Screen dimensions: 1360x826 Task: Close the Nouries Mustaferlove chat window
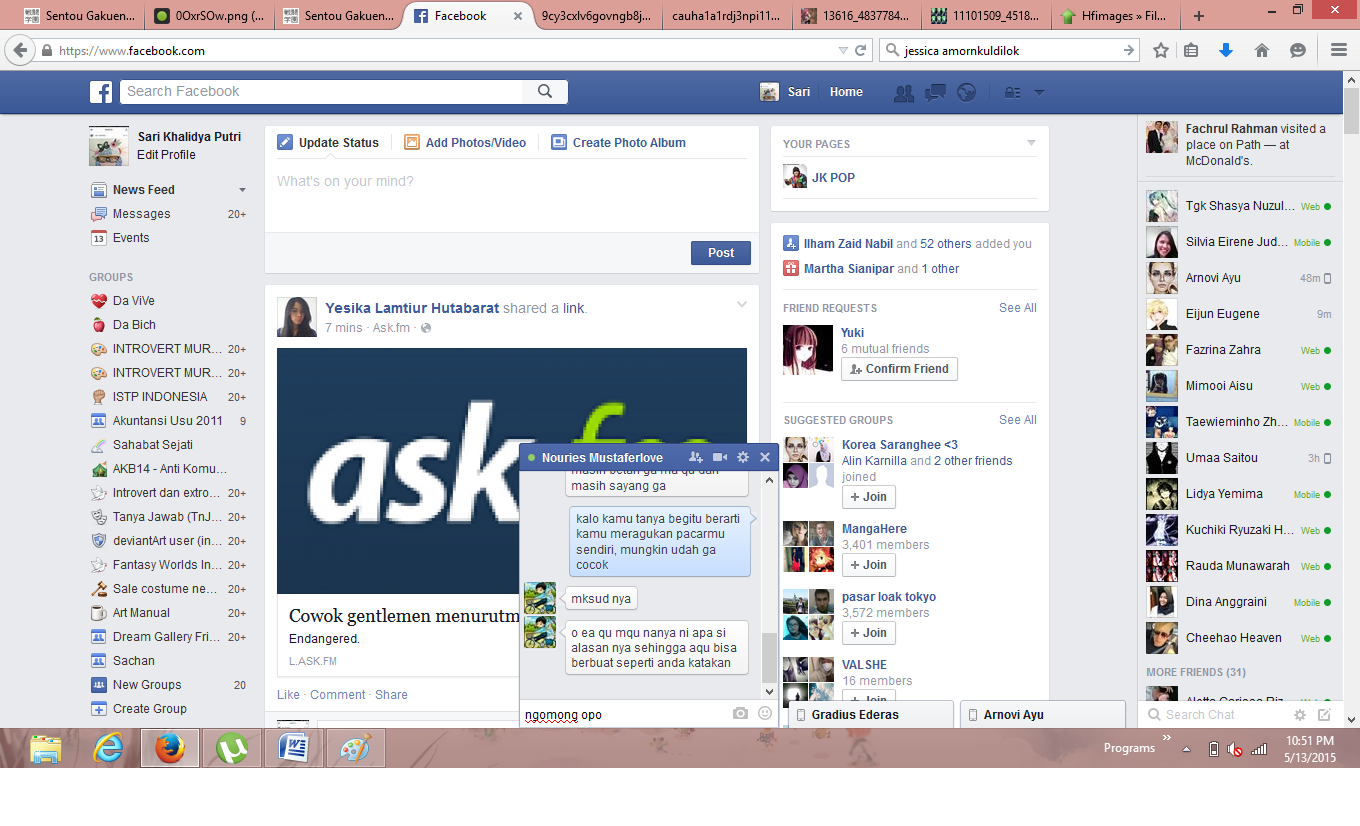765,457
